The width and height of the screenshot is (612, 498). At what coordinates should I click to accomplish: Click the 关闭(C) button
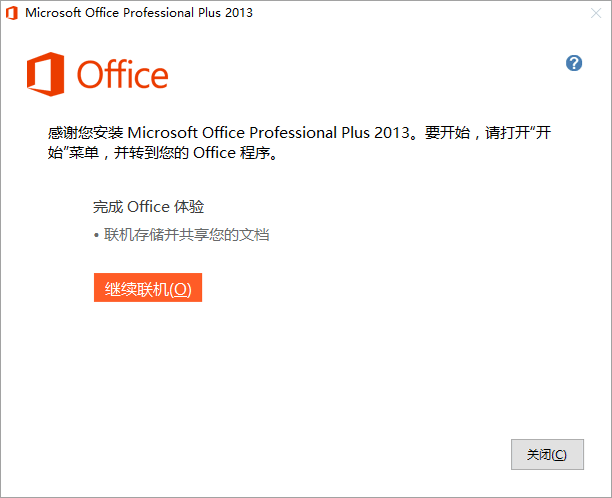click(x=547, y=454)
